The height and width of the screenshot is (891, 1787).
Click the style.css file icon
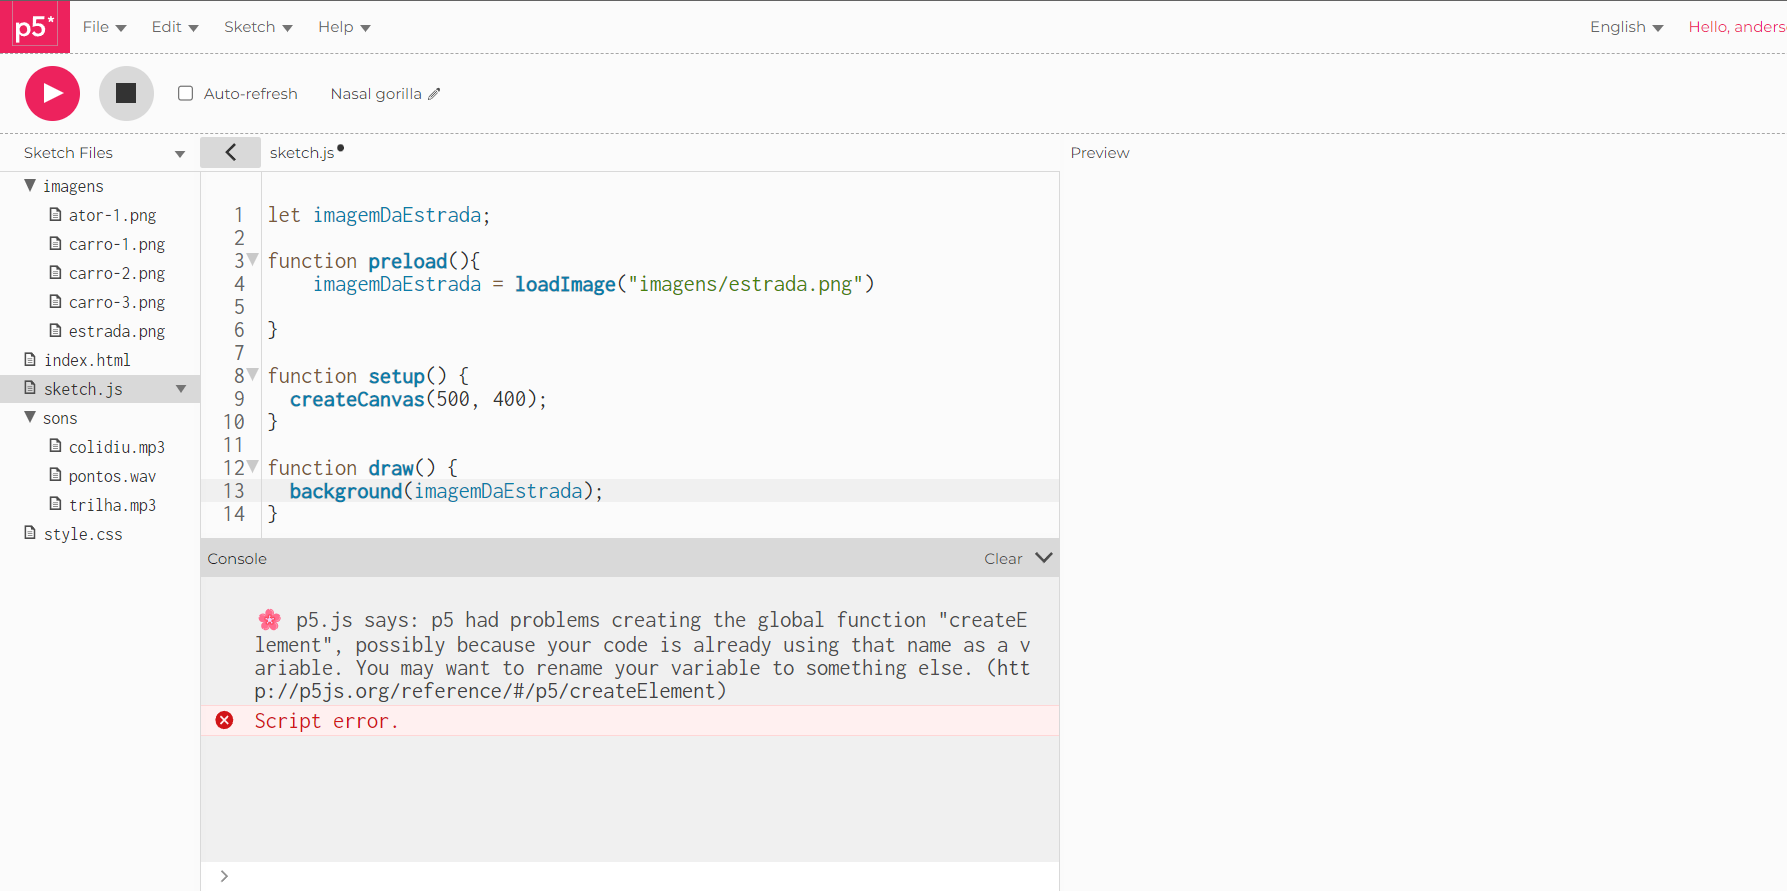30,533
